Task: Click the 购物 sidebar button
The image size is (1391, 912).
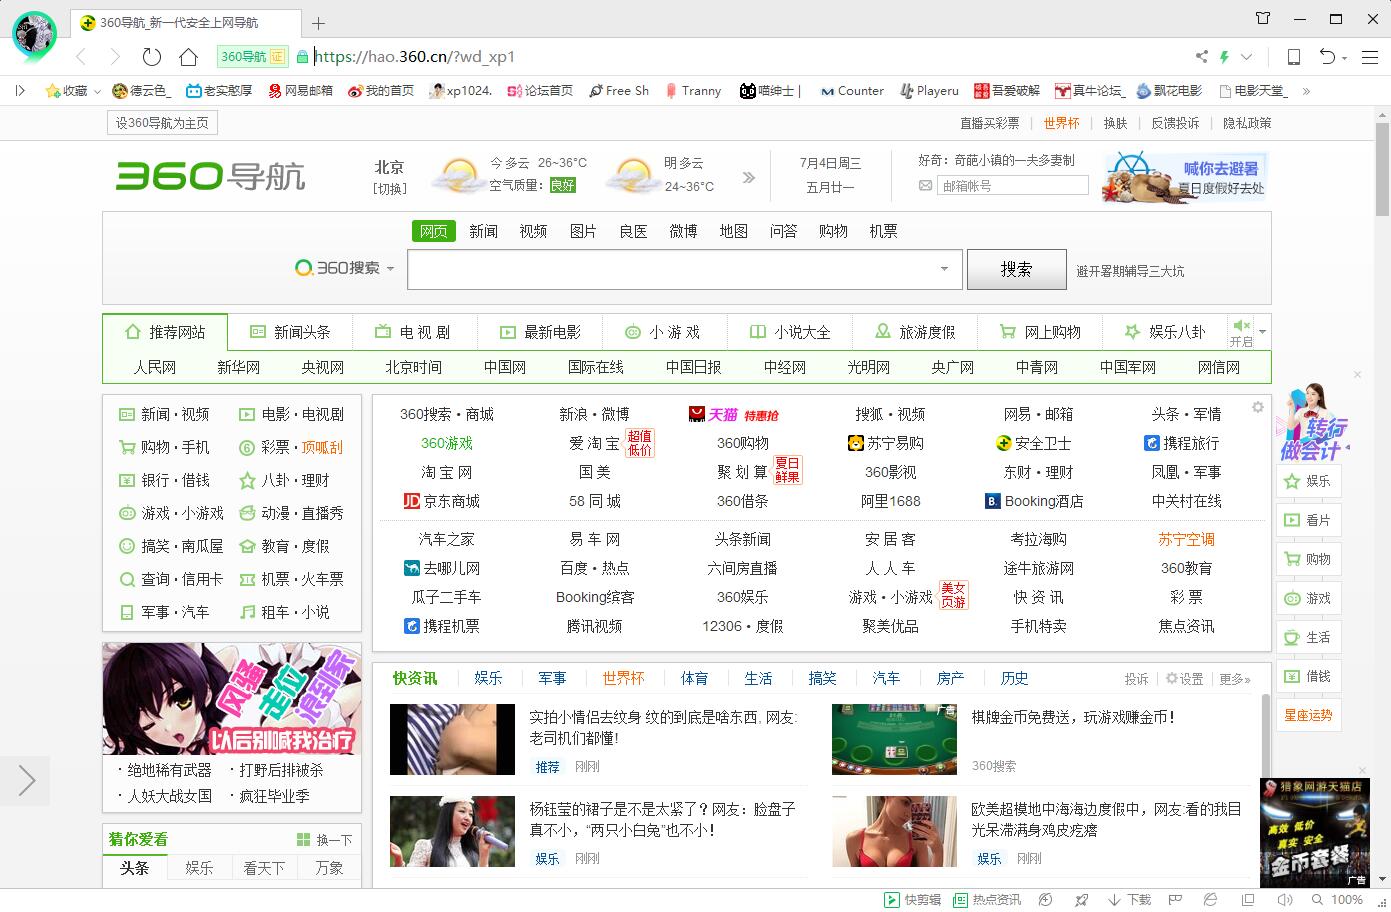Action: pos(1309,559)
